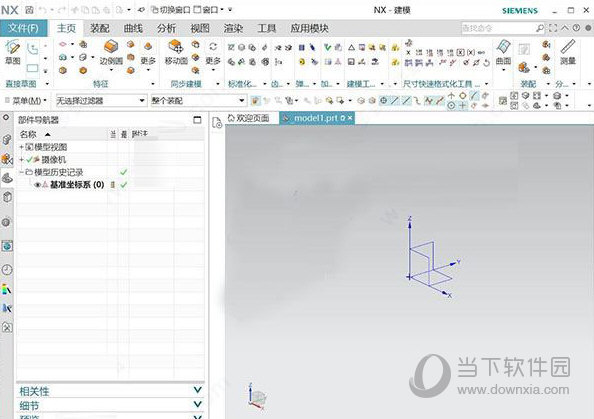Open the 文件(F) menu button
Viewport: 594px width, 419px height.
pos(23,28)
